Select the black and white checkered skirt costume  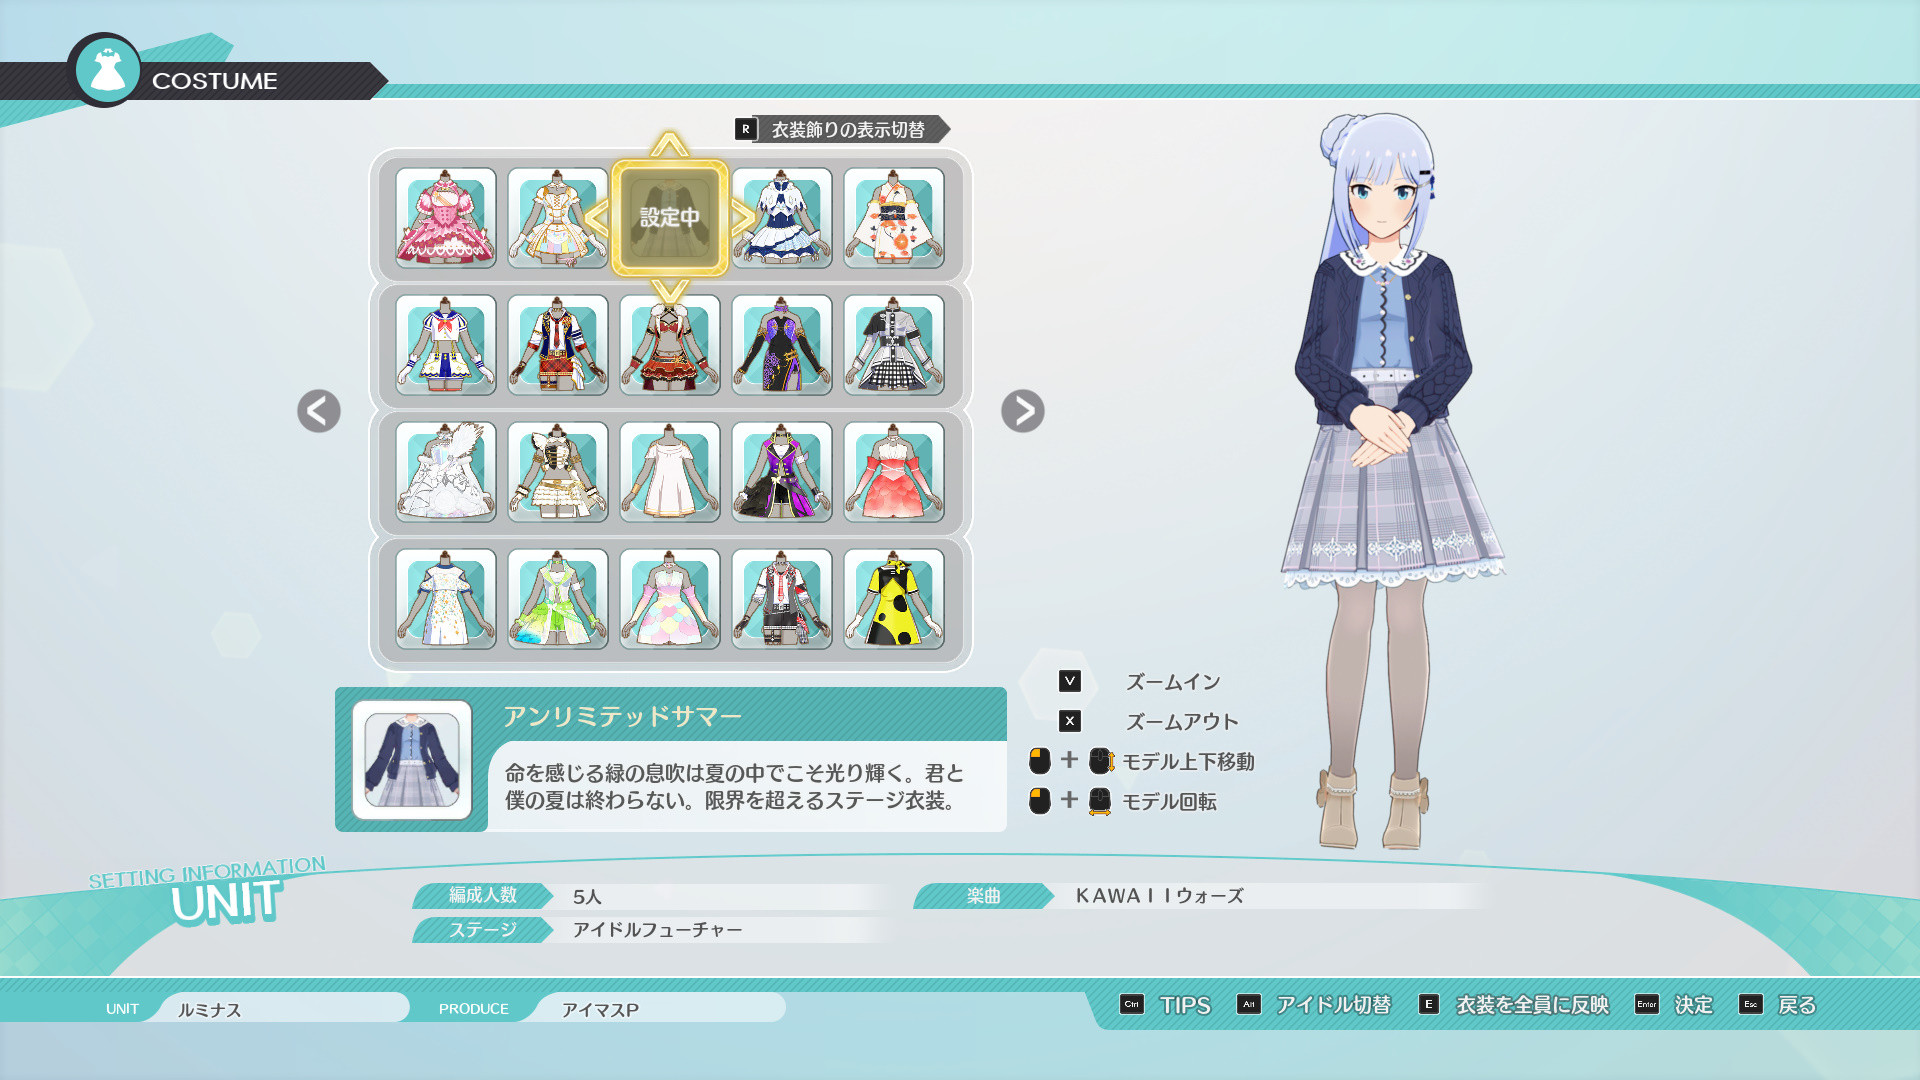[x=893, y=345]
